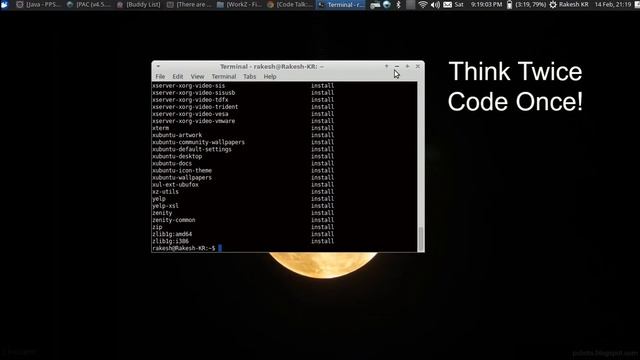This screenshot has width=640, height=360.
Task: Open the Bluetooth tray icon
Action: [399, 5]
